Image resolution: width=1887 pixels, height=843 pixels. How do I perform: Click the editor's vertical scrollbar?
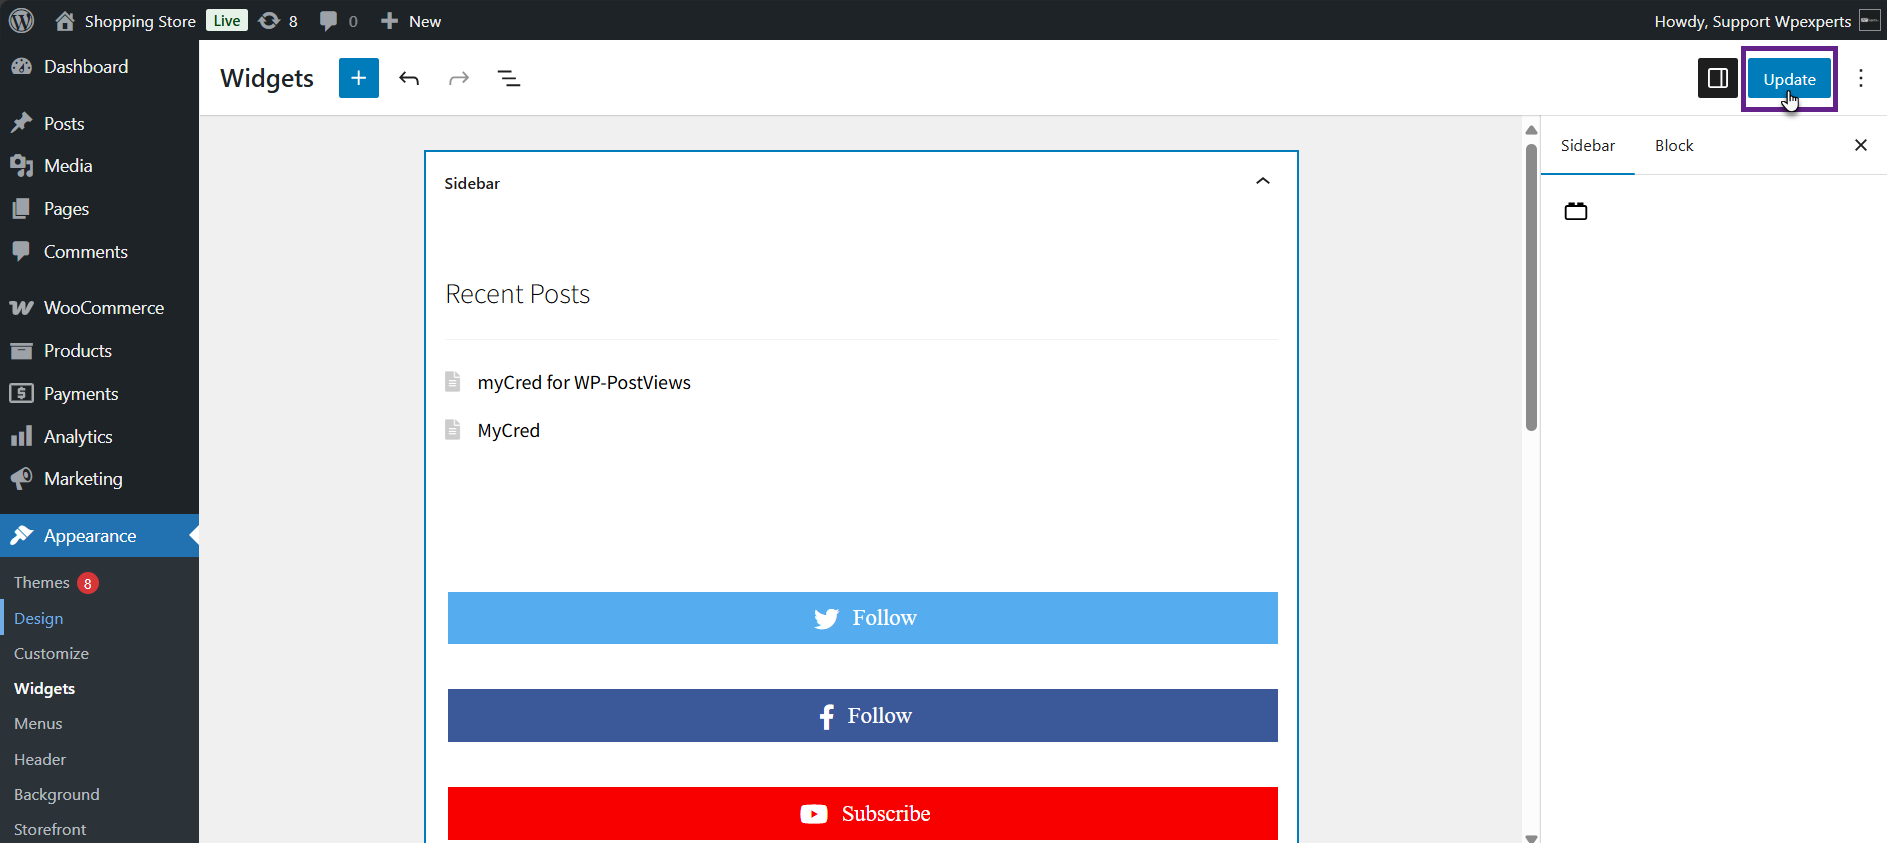click(1531, 290)
